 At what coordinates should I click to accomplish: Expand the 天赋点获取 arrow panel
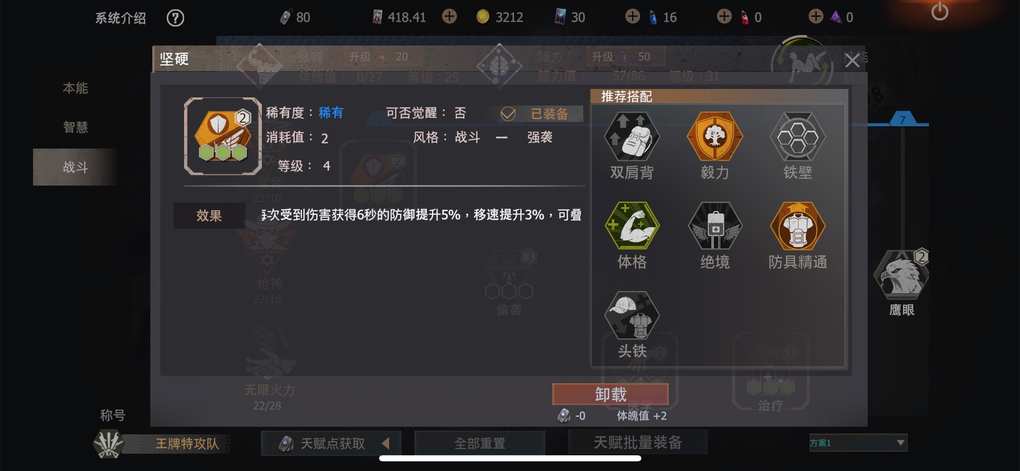pos(385,444)
